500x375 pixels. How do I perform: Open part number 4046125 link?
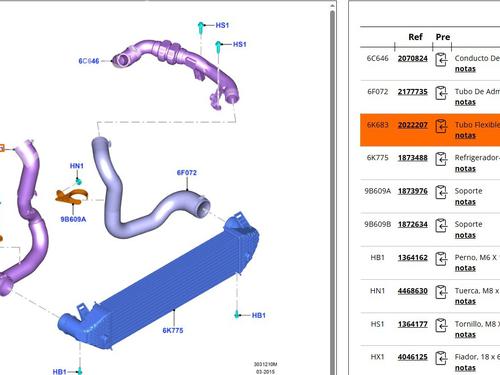tap(413, 357)
